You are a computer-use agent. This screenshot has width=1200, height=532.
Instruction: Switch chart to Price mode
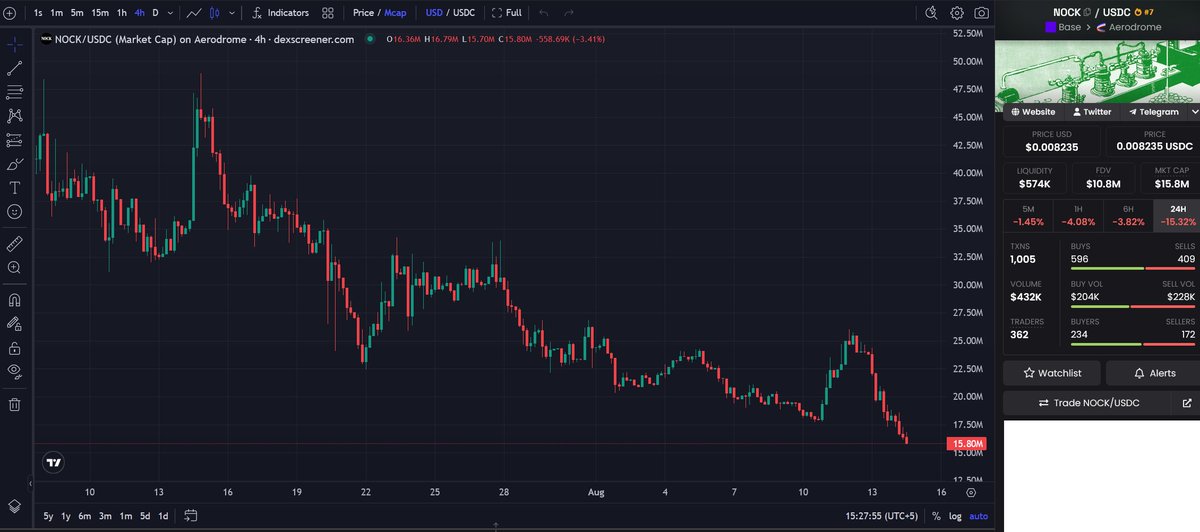point(363,13)
